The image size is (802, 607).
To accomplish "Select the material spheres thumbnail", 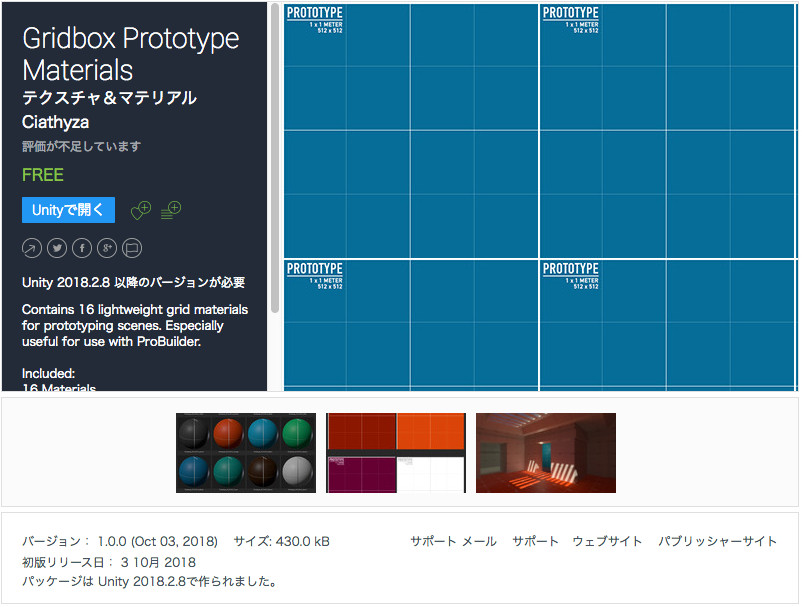I will pos(246,453).
